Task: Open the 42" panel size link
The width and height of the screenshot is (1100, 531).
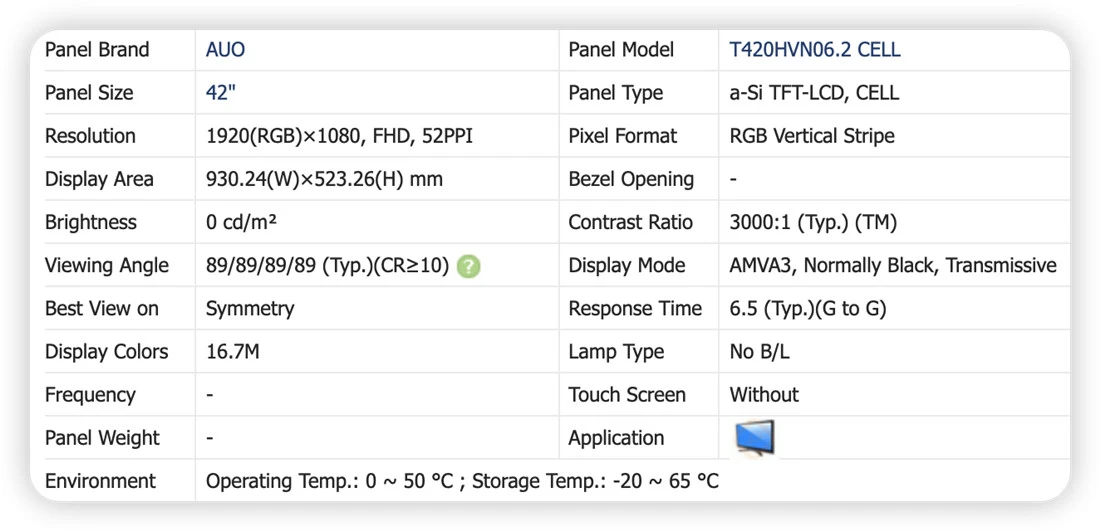Action: (x=220, y=93)
